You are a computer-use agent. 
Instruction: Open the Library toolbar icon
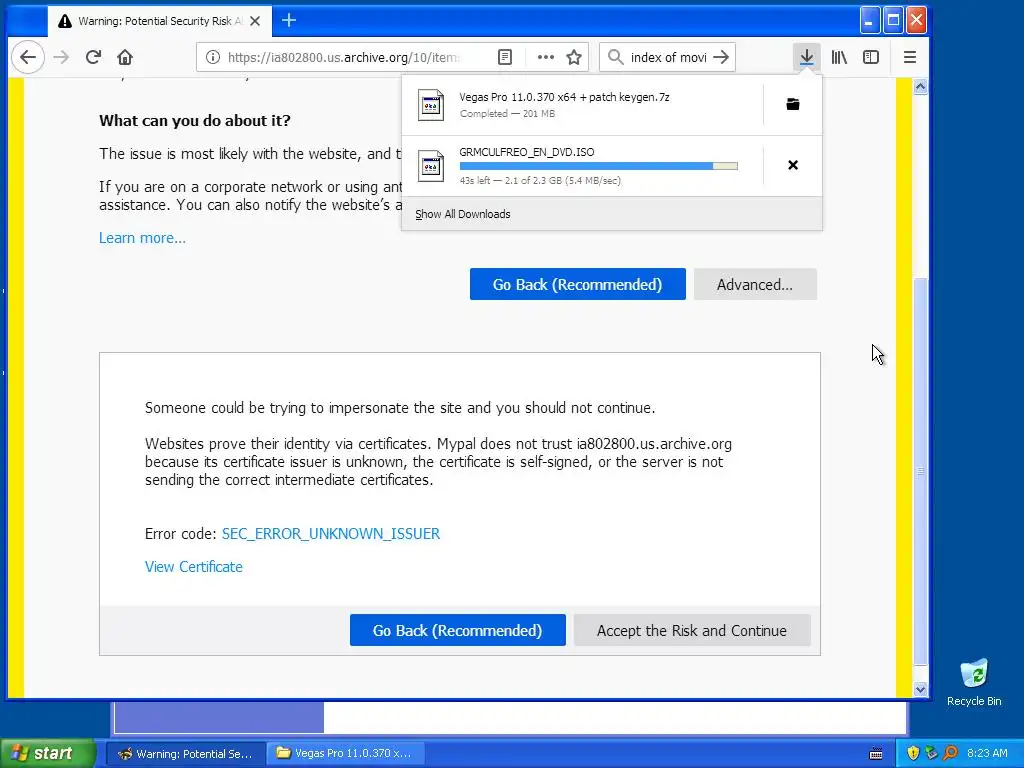pyautogui.click(x=839, y=57)
